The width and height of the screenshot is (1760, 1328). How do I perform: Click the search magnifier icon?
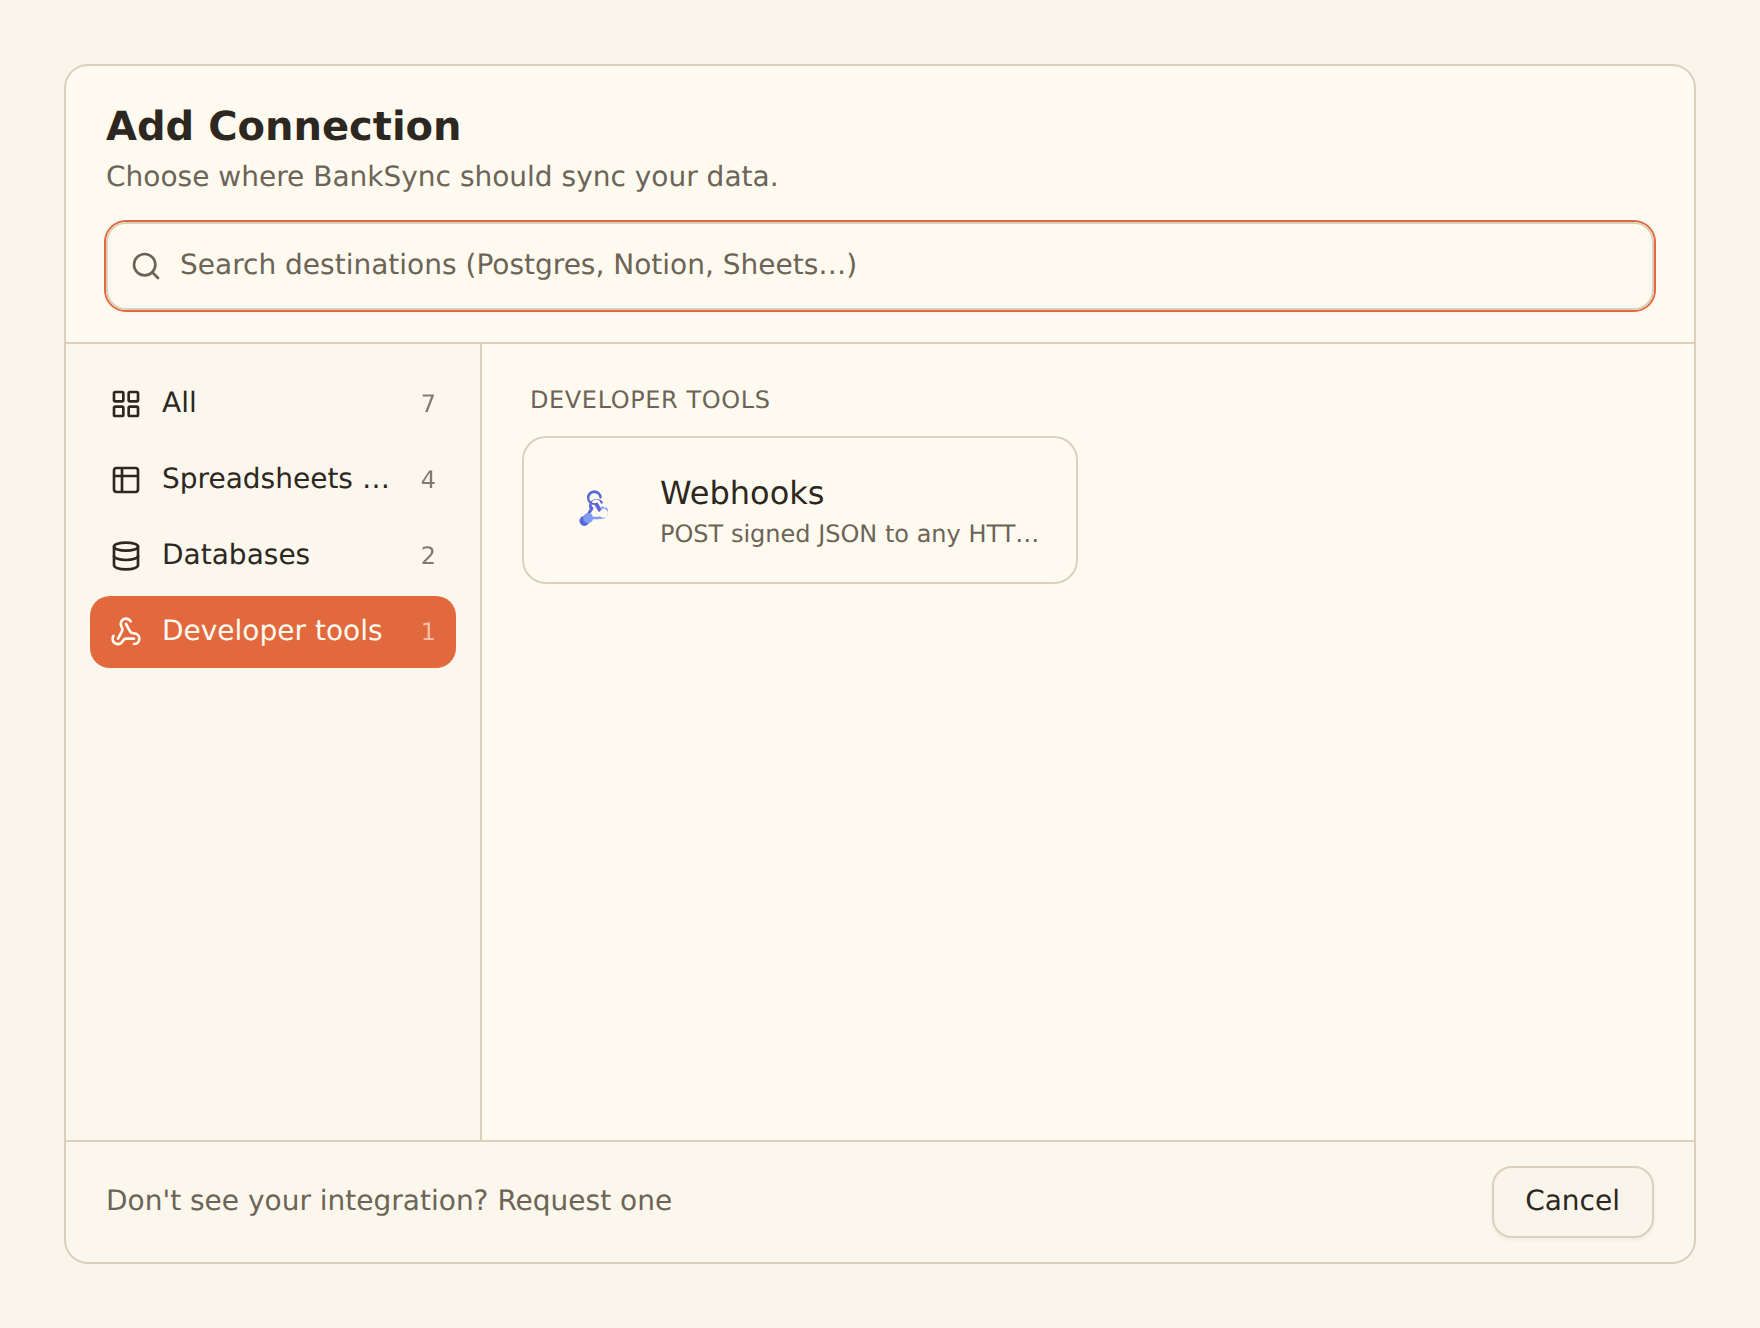tap(146, 265)
